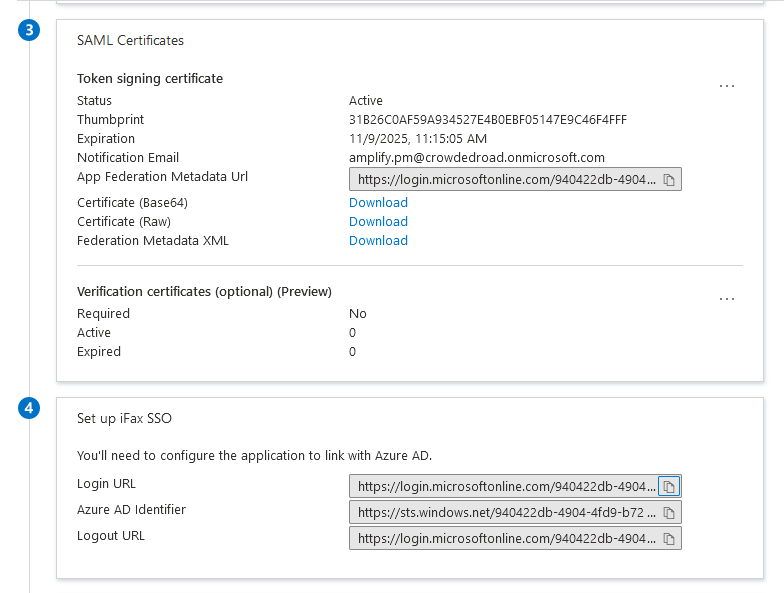784x593 pixels.
Task: Select the step 3 circle badge
Action: (29, 30)
